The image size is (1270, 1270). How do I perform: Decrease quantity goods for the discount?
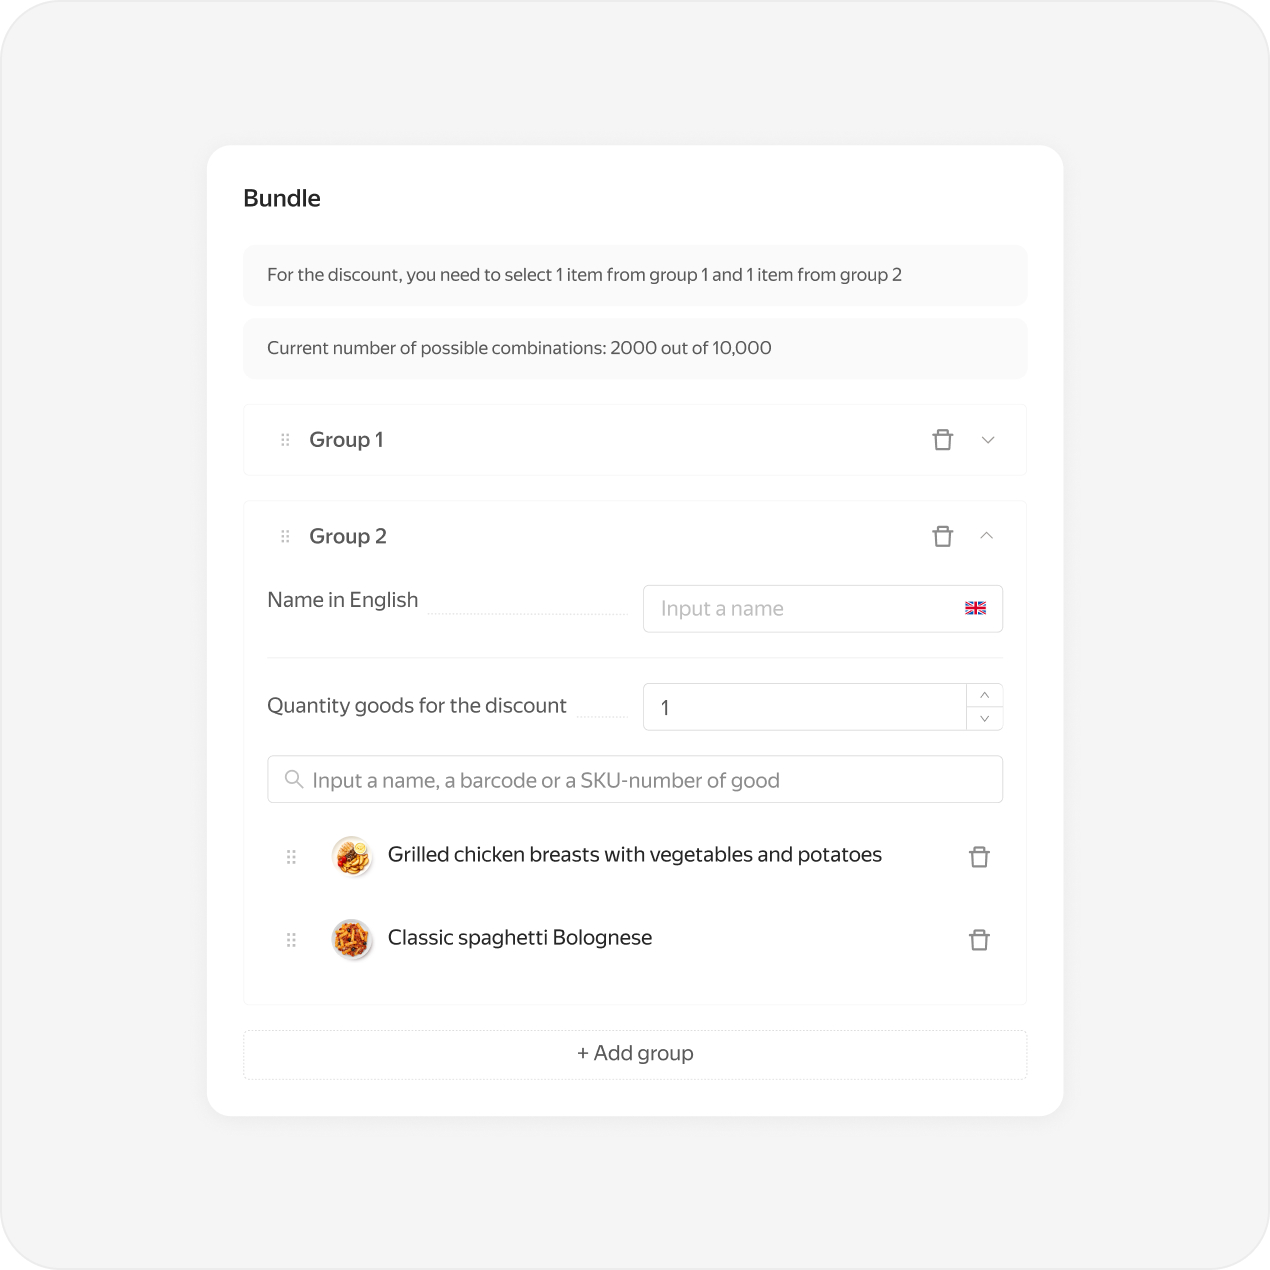coord(985,719)
